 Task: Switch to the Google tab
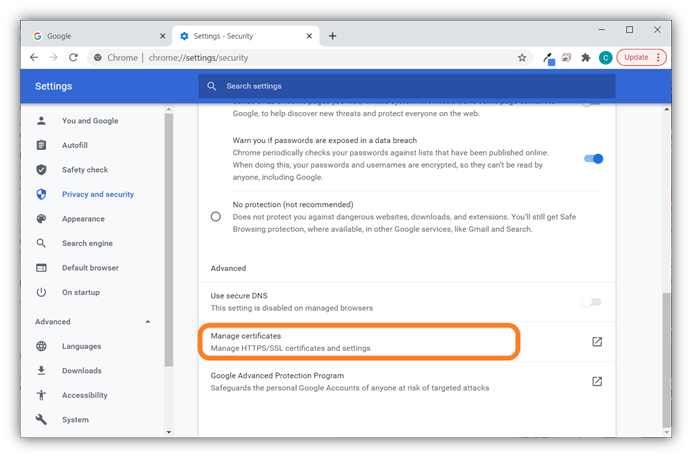coord(95,36)
